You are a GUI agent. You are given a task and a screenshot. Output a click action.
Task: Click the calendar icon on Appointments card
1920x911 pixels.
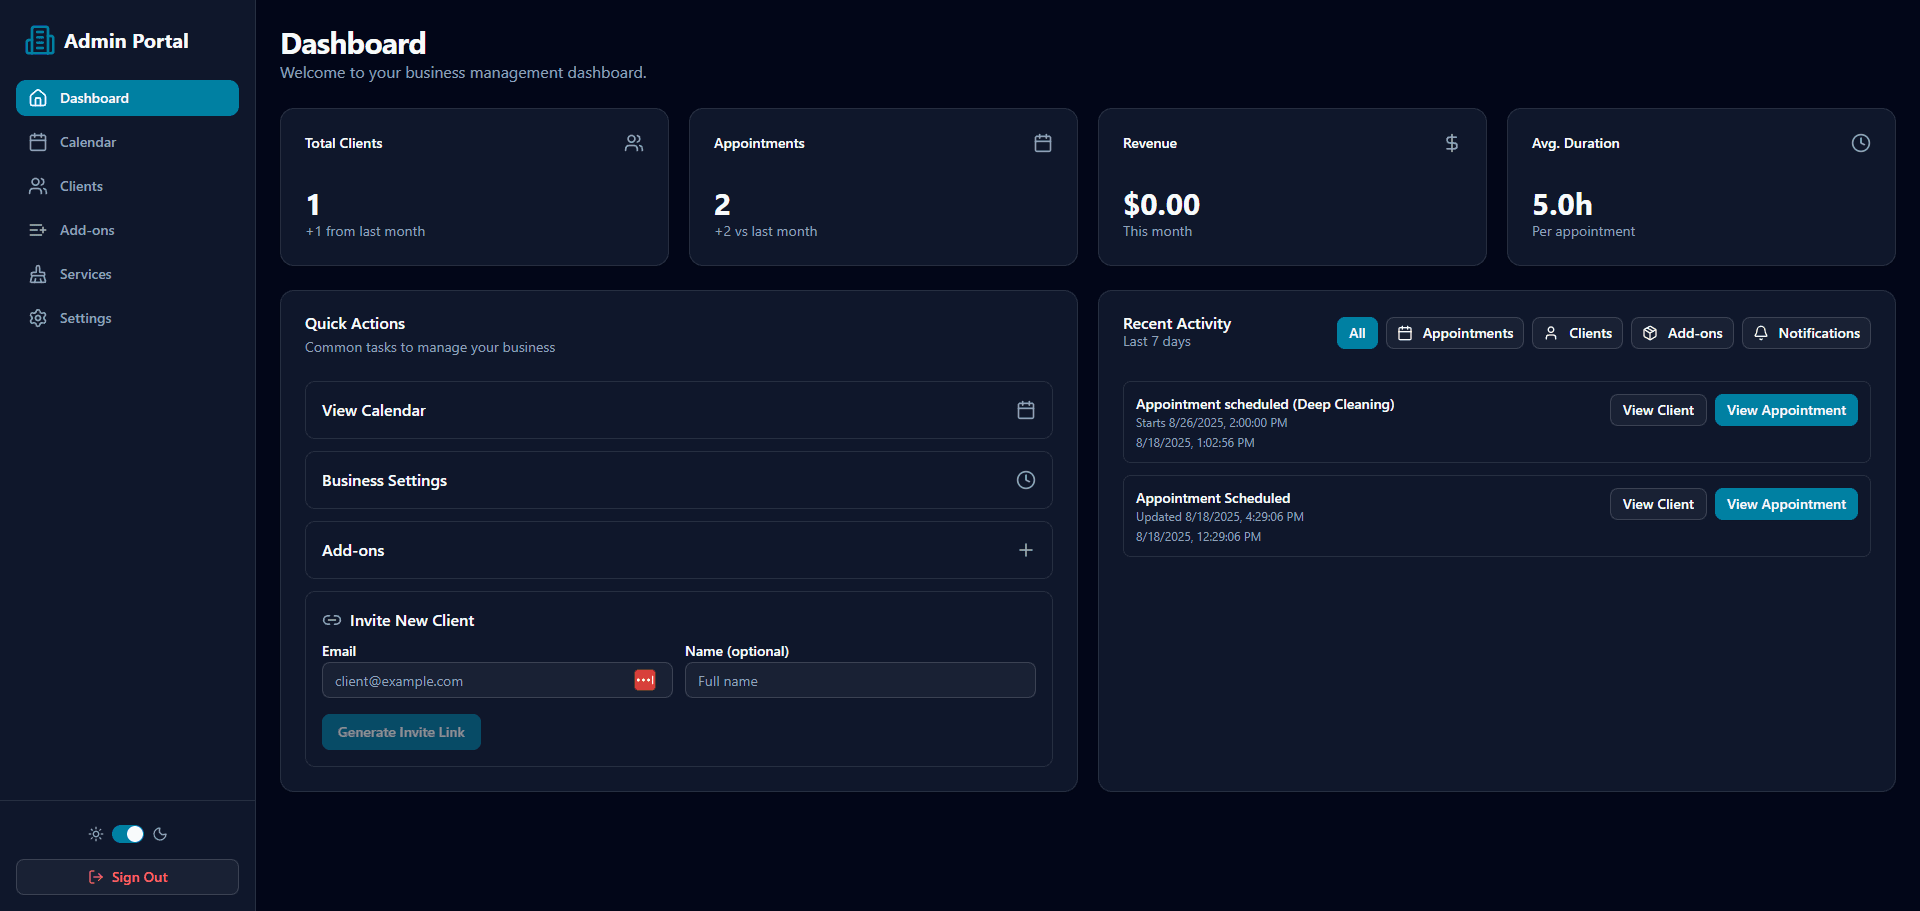tap(1043, 143)
